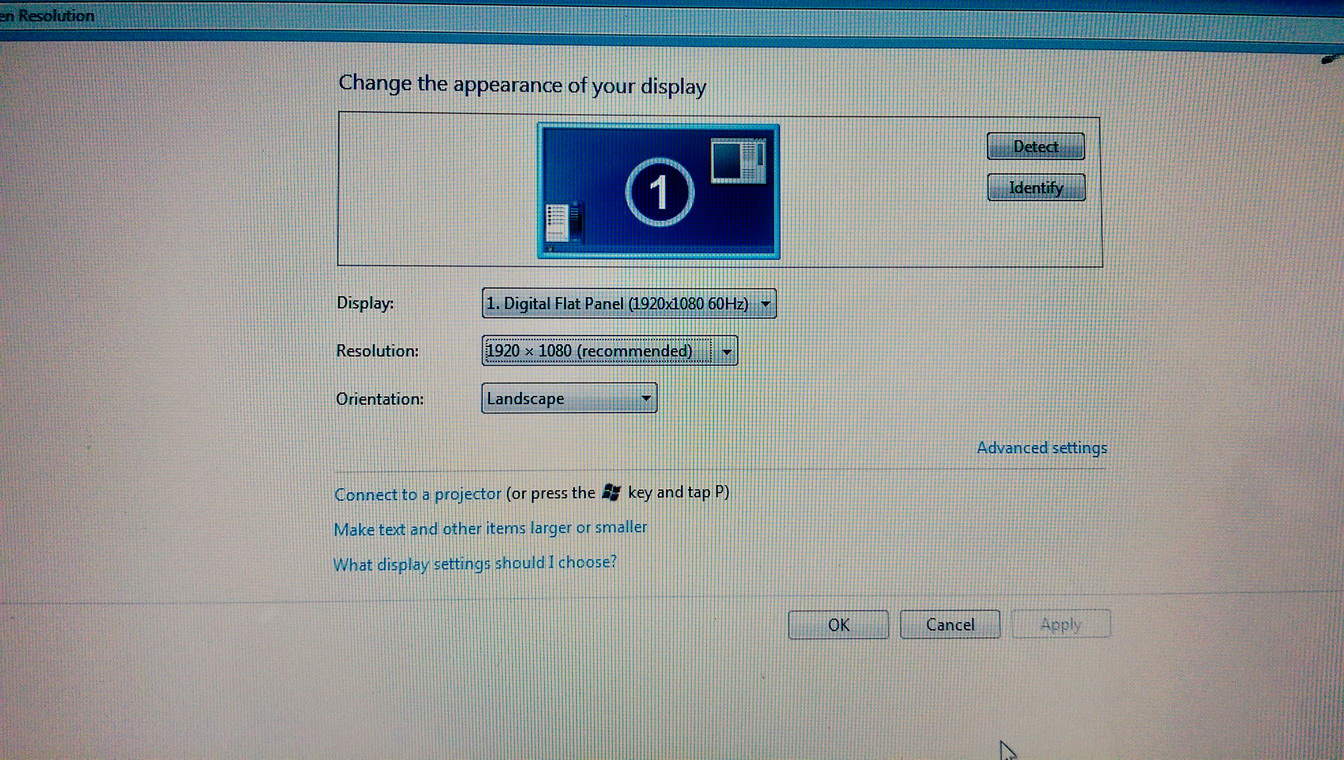The width and height of the screenshot is (1344, 760).
Task: Click the Detect button
Action: click(x=1035, y=146)
